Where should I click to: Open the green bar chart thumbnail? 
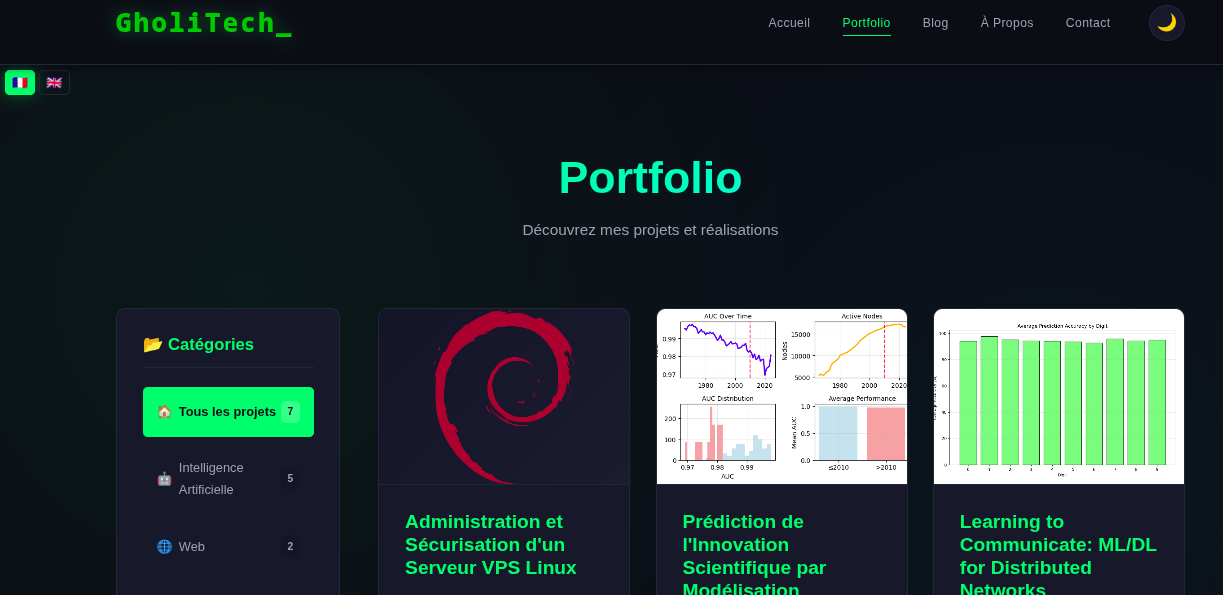(1059, 397)
